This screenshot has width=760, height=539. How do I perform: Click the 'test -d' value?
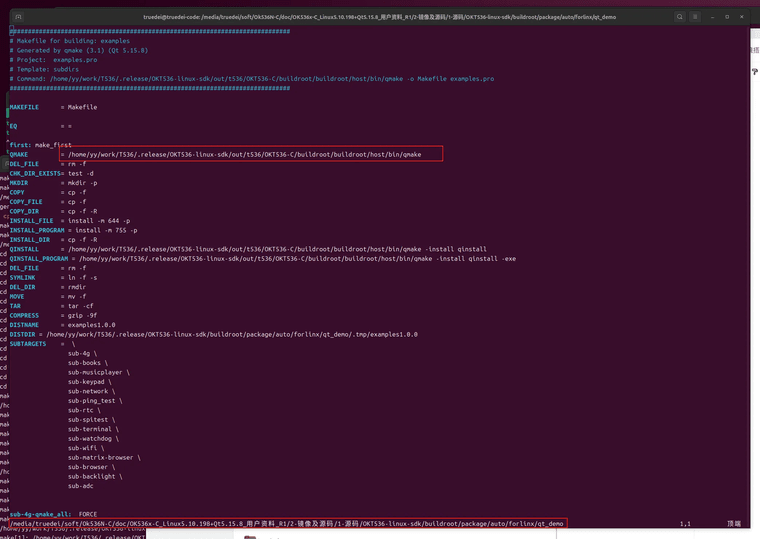(81, 174)
